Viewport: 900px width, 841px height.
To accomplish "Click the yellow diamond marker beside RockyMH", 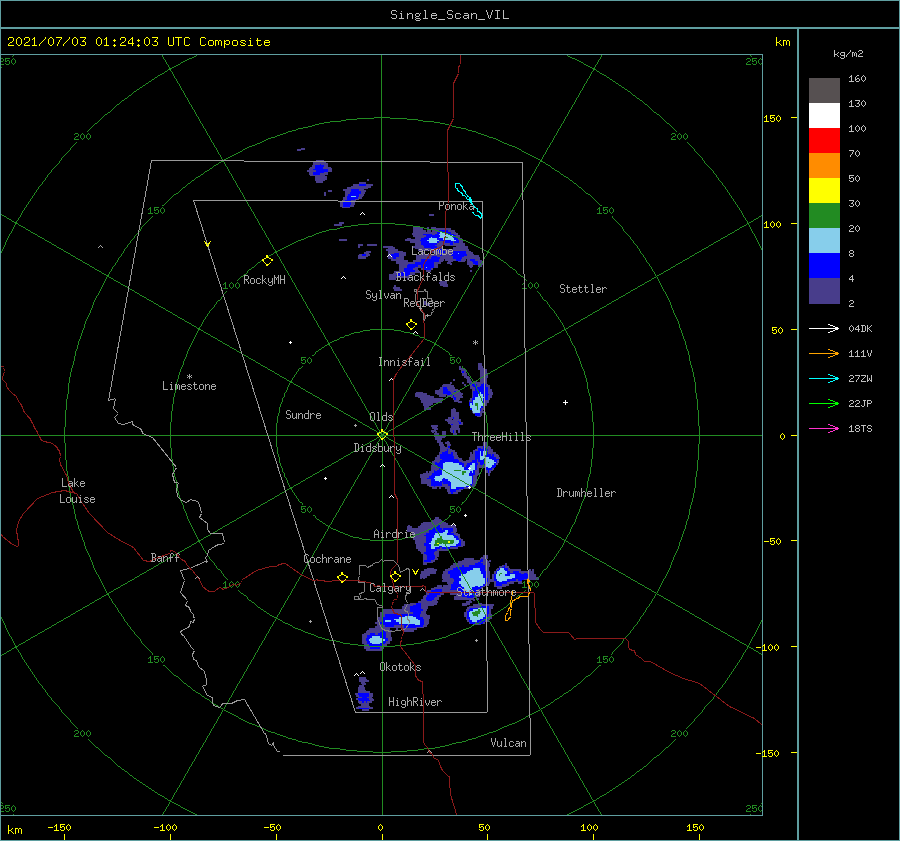I will (x=267, y=261).
